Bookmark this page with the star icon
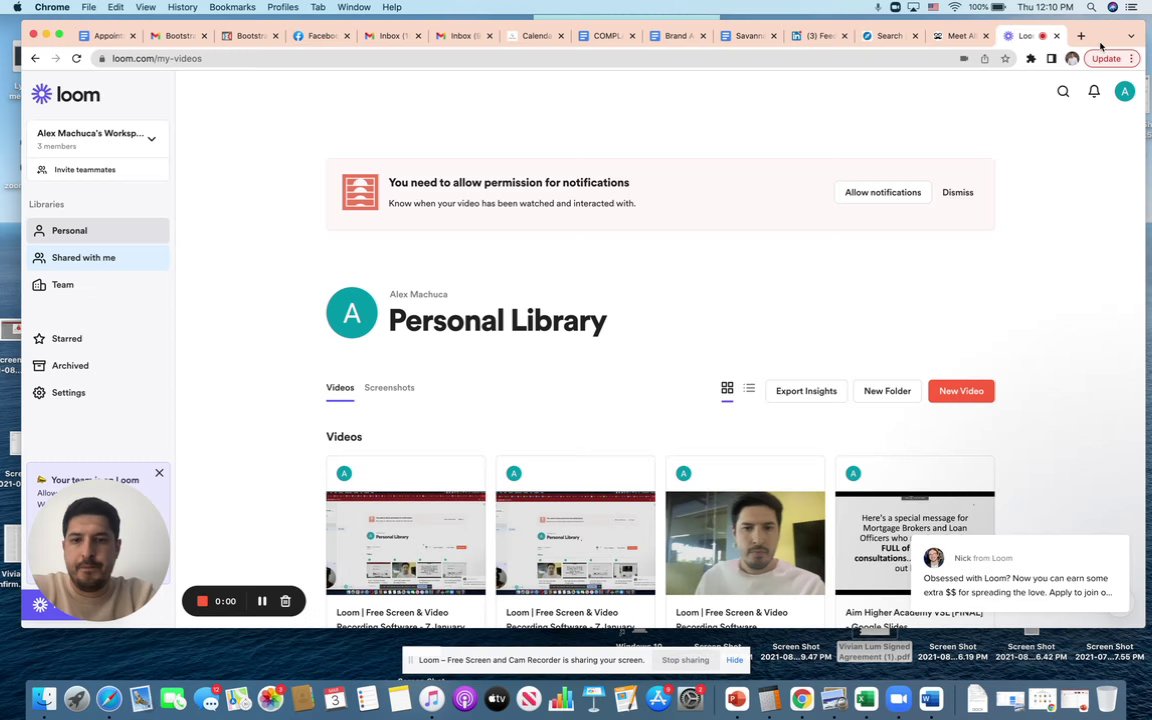The width and height of the screenshot is (1152, 720). tap(1005, 59)
